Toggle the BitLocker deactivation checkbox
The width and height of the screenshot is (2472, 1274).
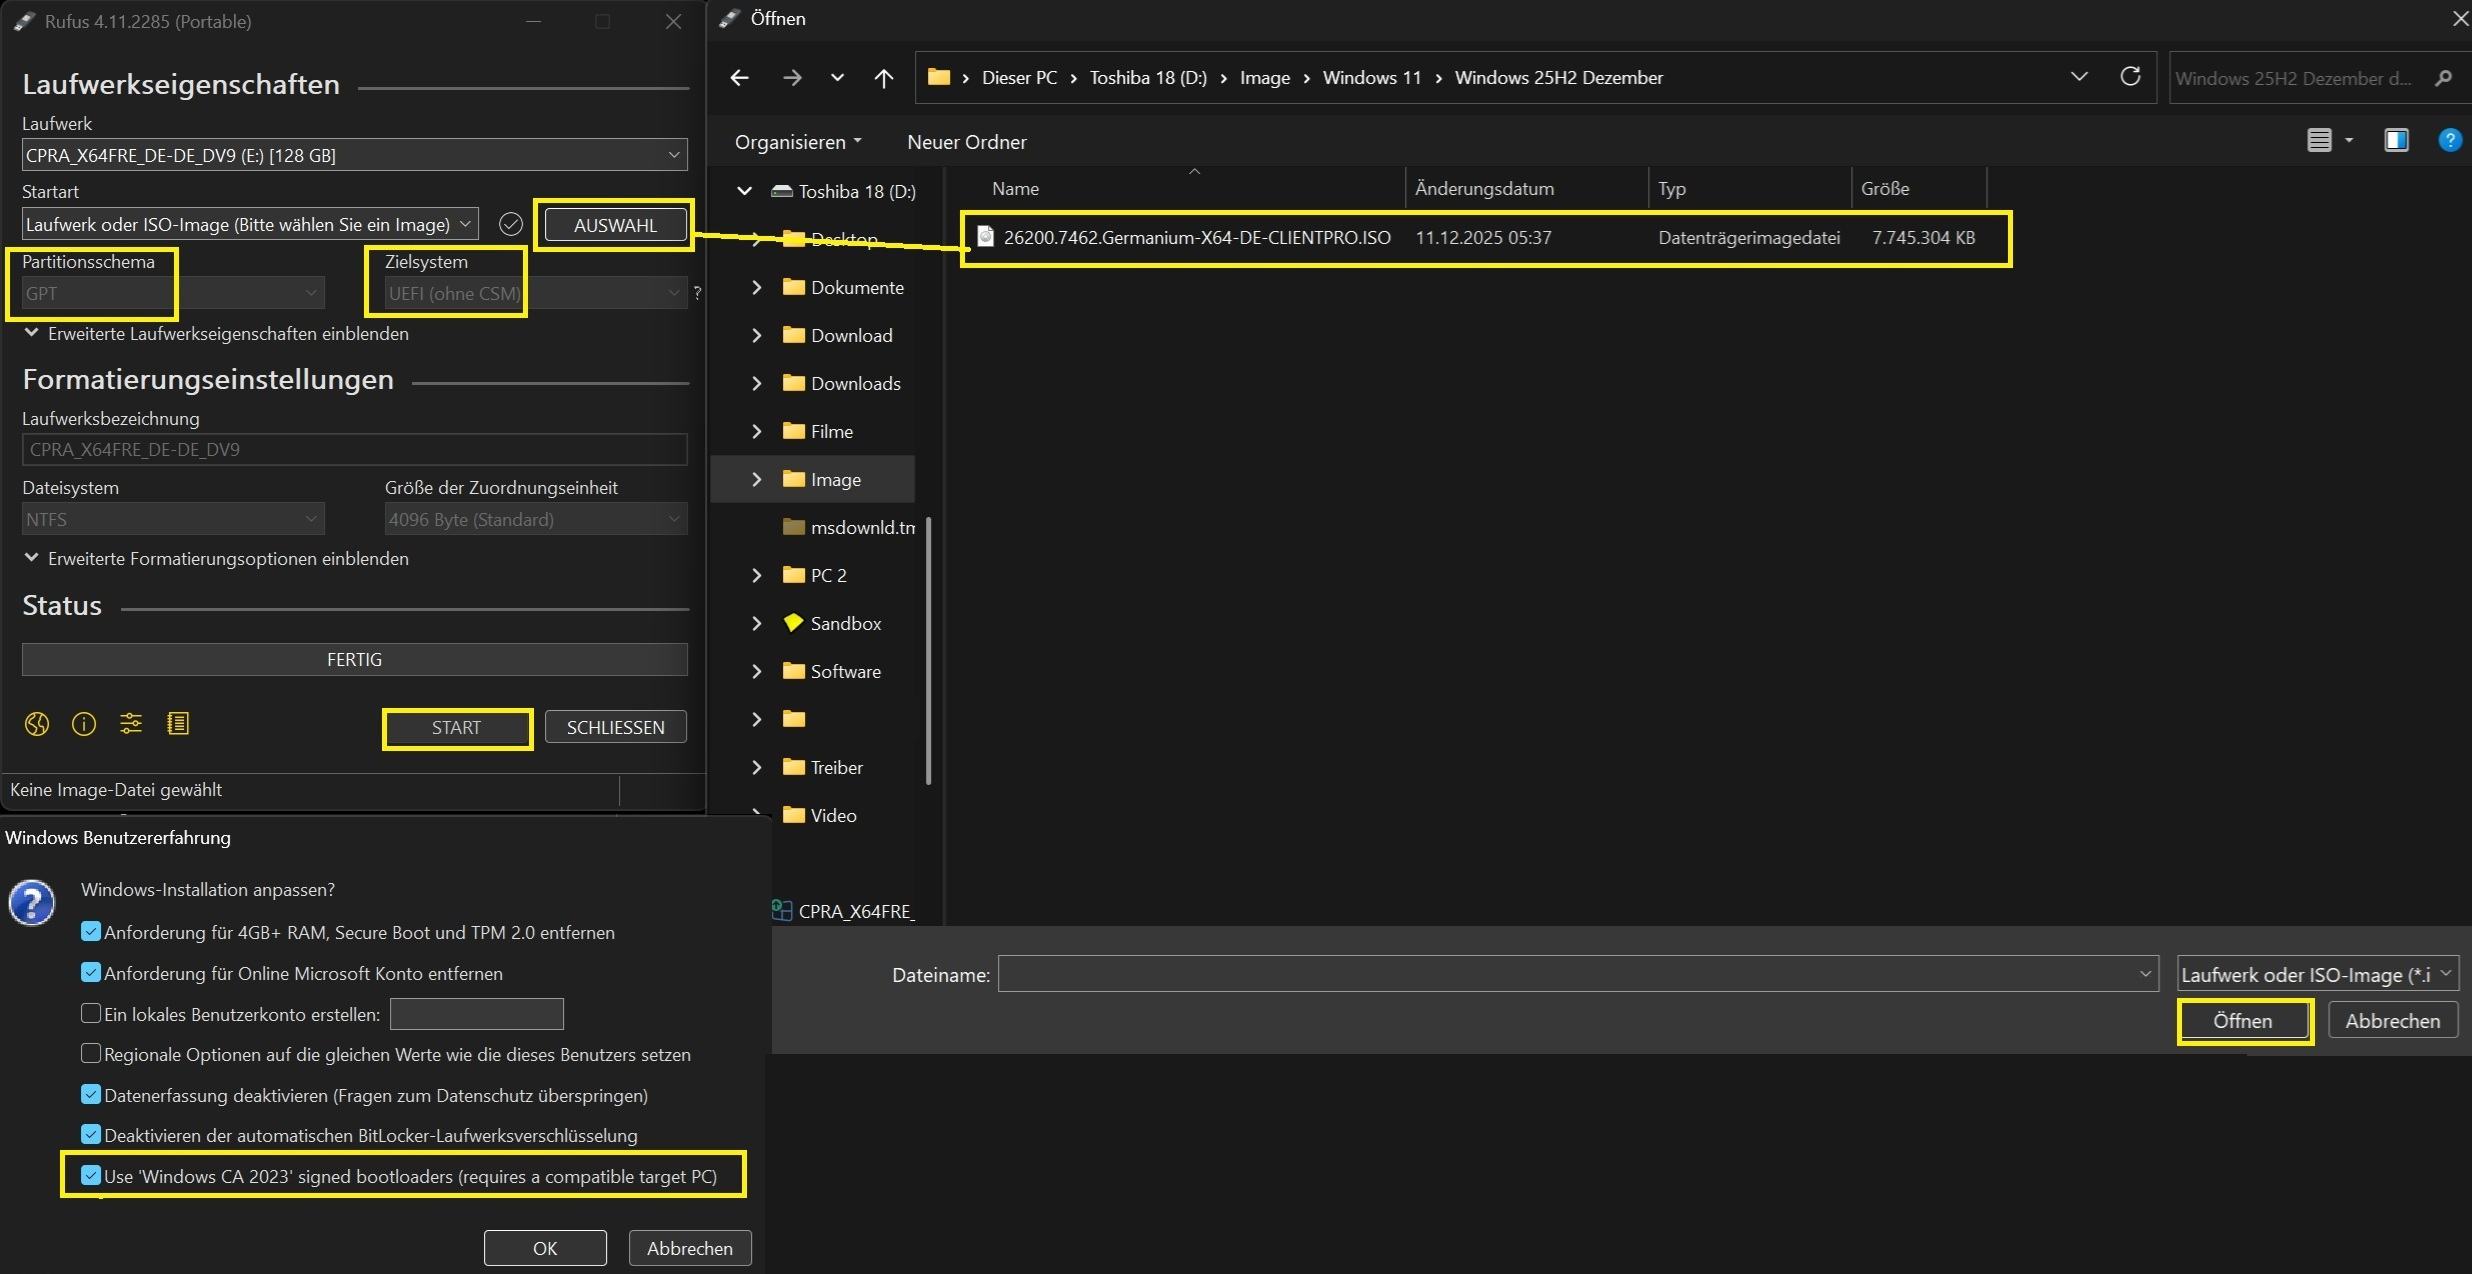coord(91,1135)
